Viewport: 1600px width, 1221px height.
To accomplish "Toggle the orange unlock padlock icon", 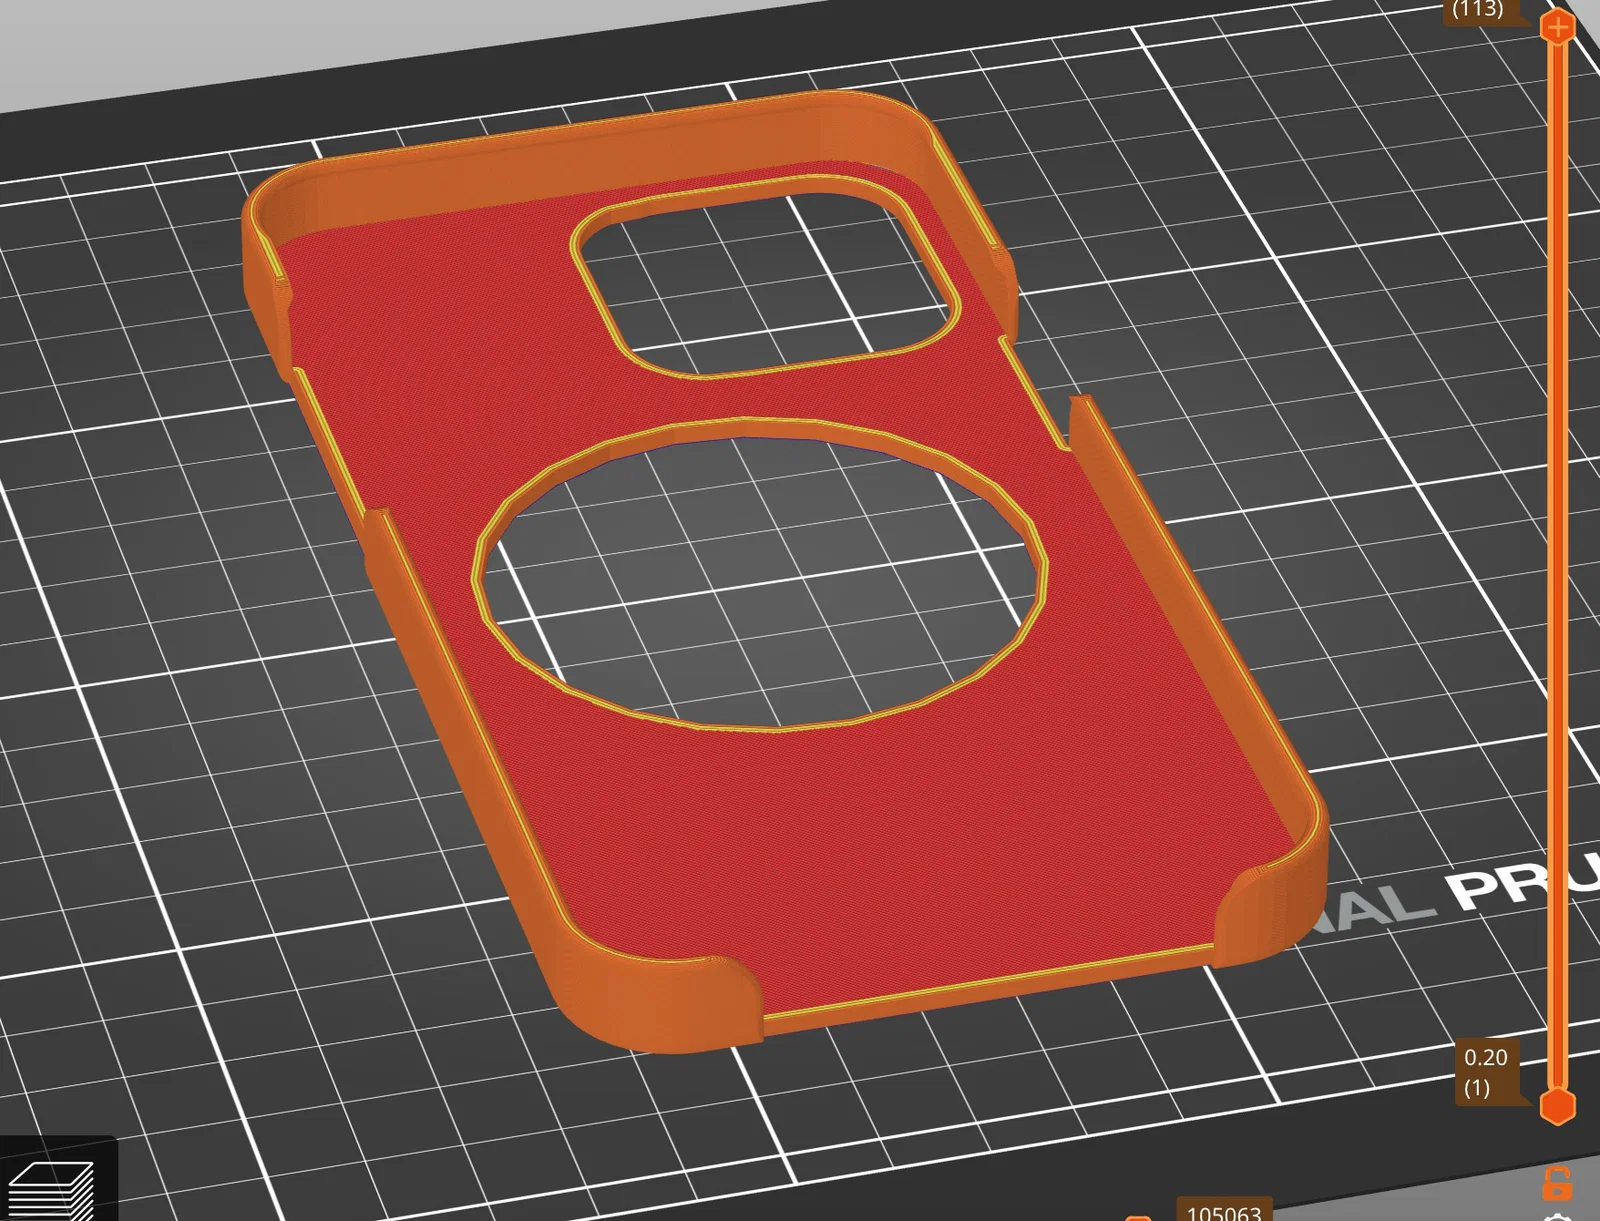I will 1556,1183.
